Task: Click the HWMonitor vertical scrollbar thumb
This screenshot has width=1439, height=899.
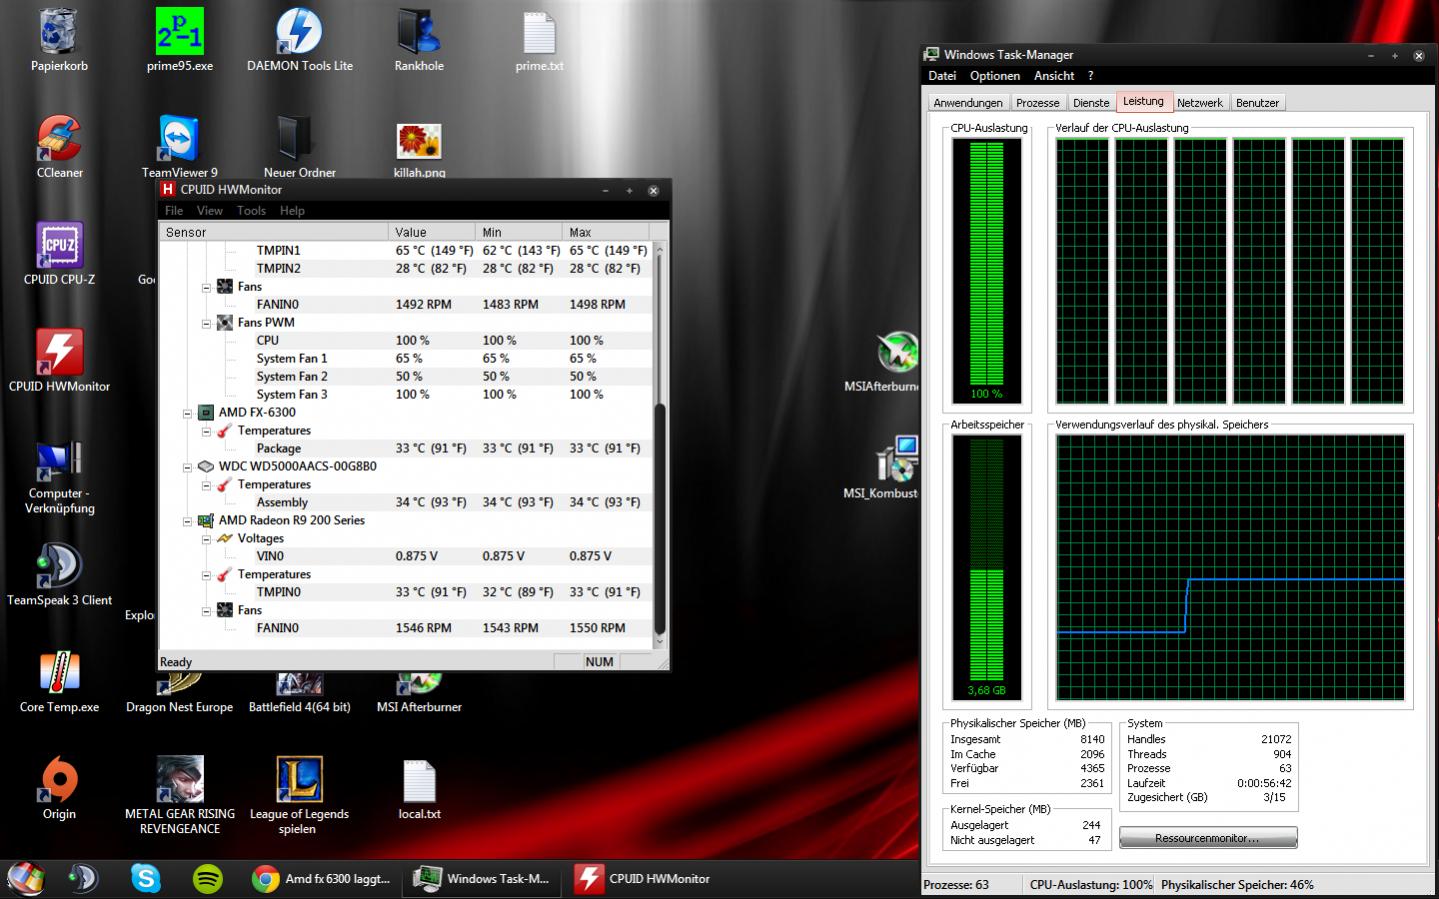Action: click(x=659, y=518)
